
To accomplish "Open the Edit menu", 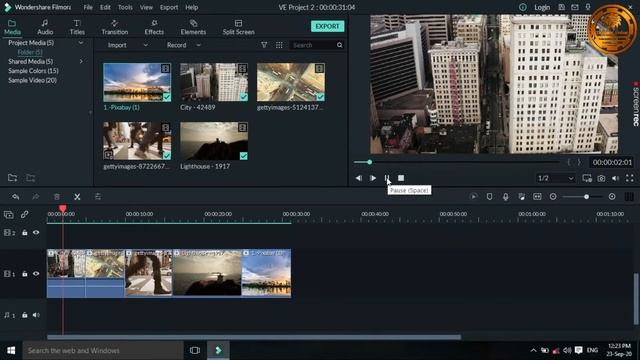I will 105,7.
